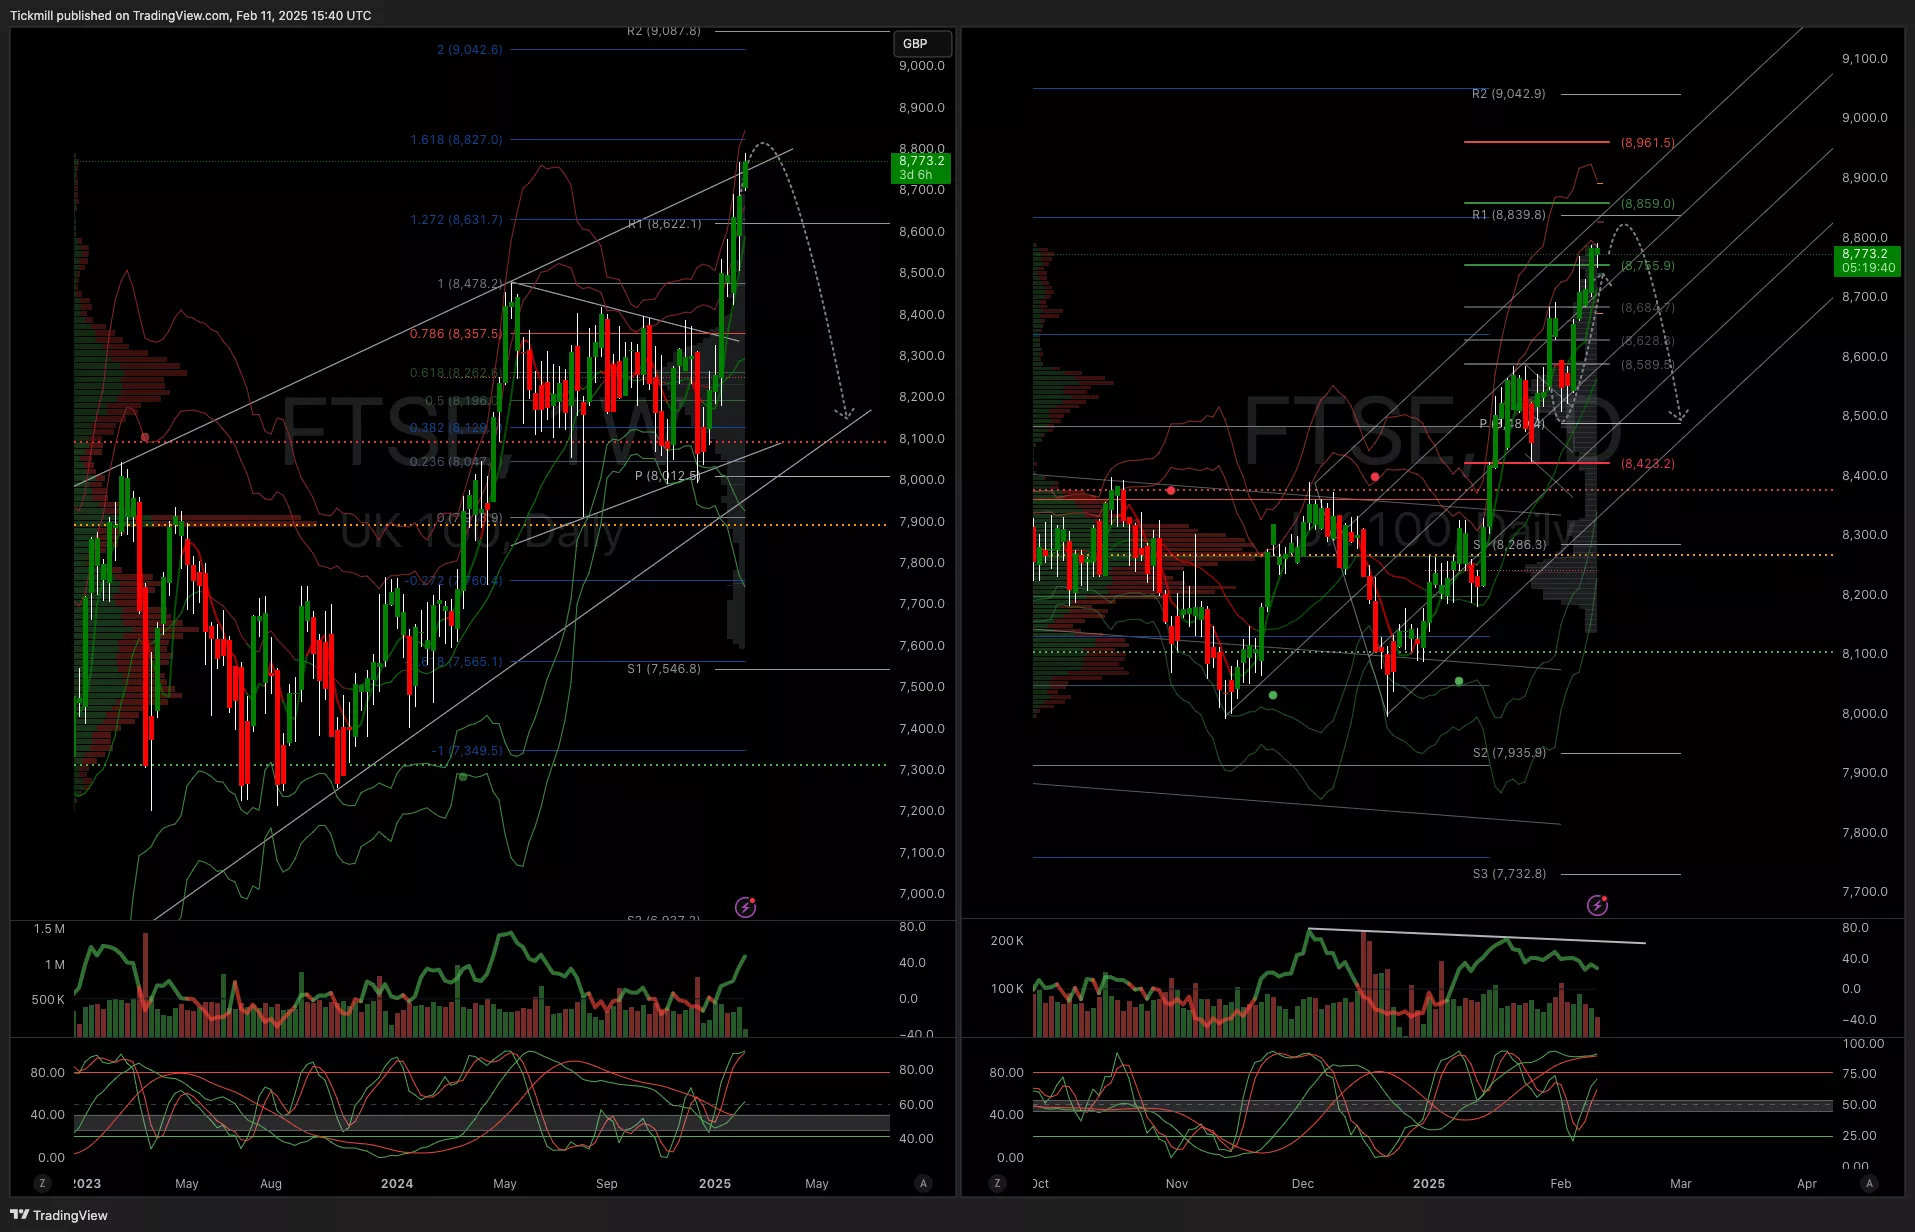This screenshot has height=1232, width=1915.
Task: Click the Feb label on daily time axis
Action: click(1560, 1183)
